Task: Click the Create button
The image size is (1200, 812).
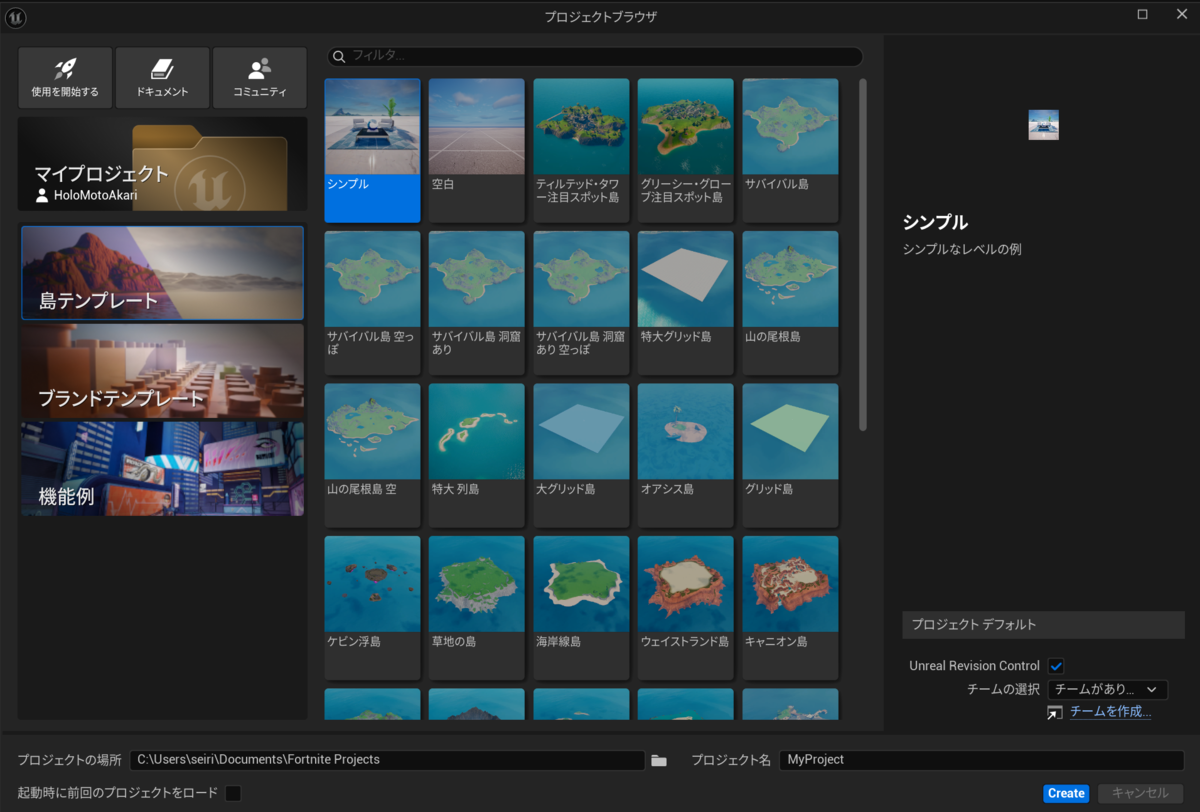Action: point(1066,793)
